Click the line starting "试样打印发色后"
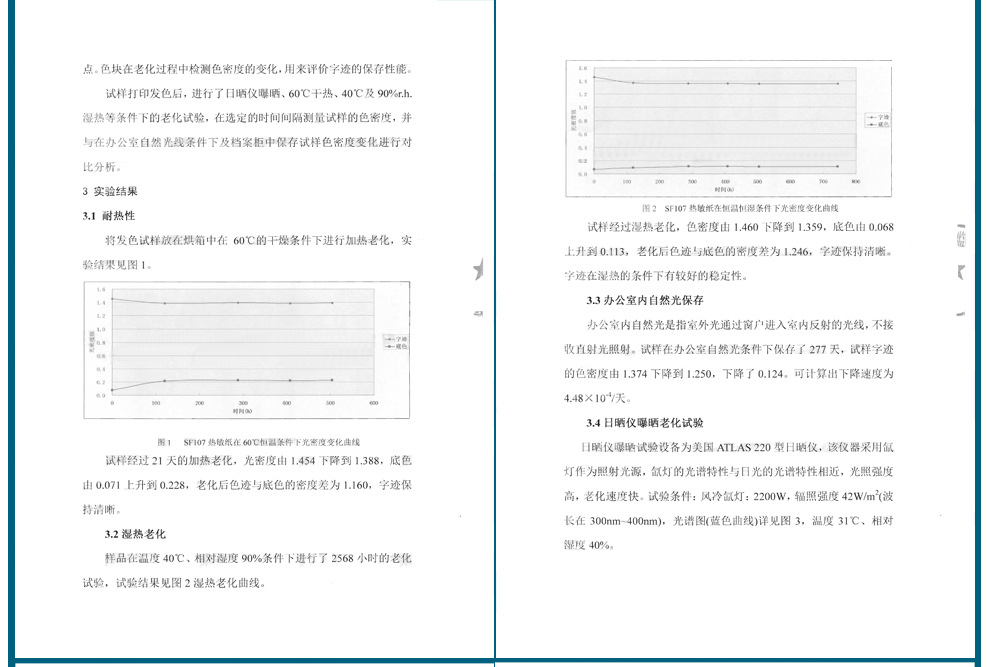 pos(259,93)
